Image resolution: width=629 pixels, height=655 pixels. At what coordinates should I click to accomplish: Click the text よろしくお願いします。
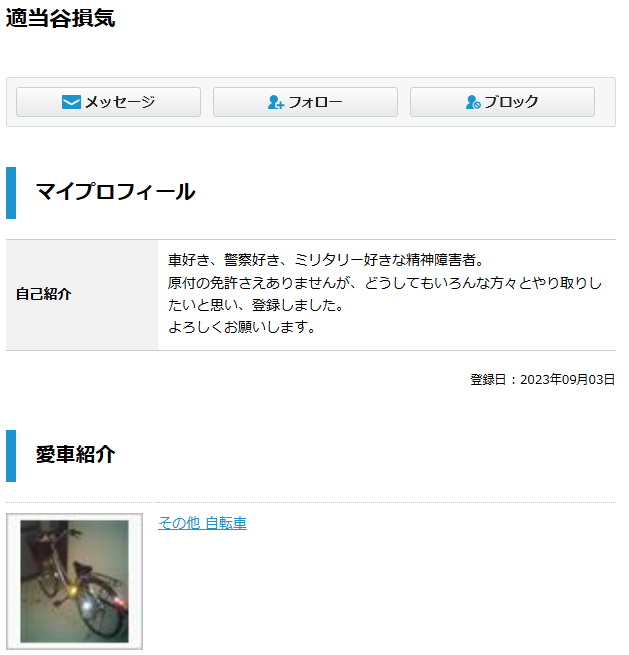[242, 327]
